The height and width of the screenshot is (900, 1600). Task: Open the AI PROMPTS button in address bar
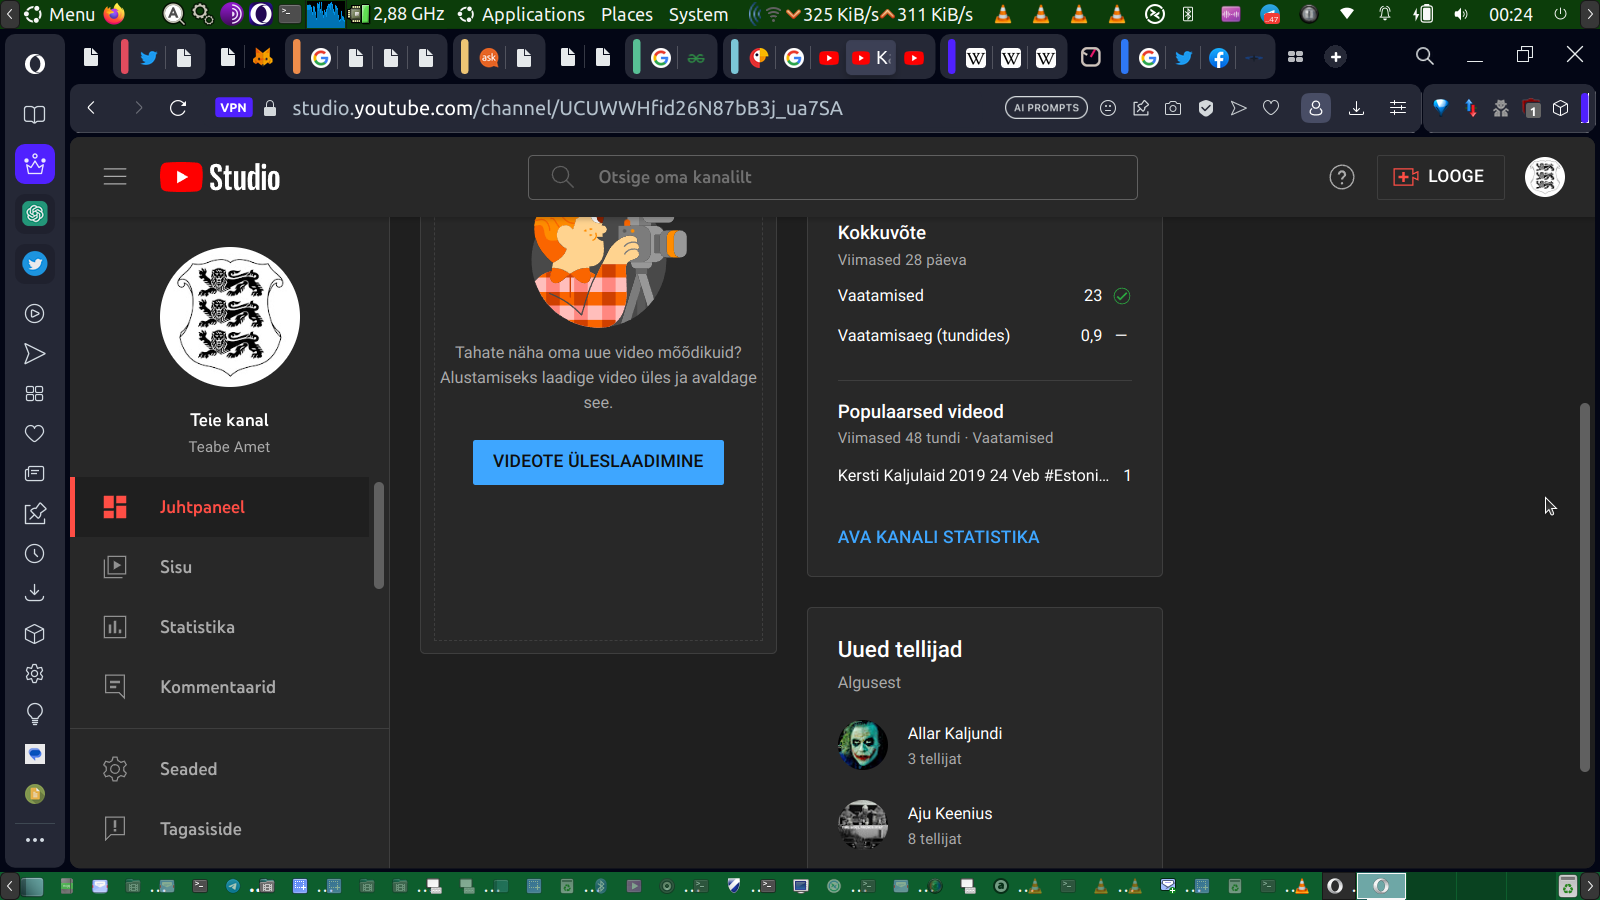pos(1046,108)
